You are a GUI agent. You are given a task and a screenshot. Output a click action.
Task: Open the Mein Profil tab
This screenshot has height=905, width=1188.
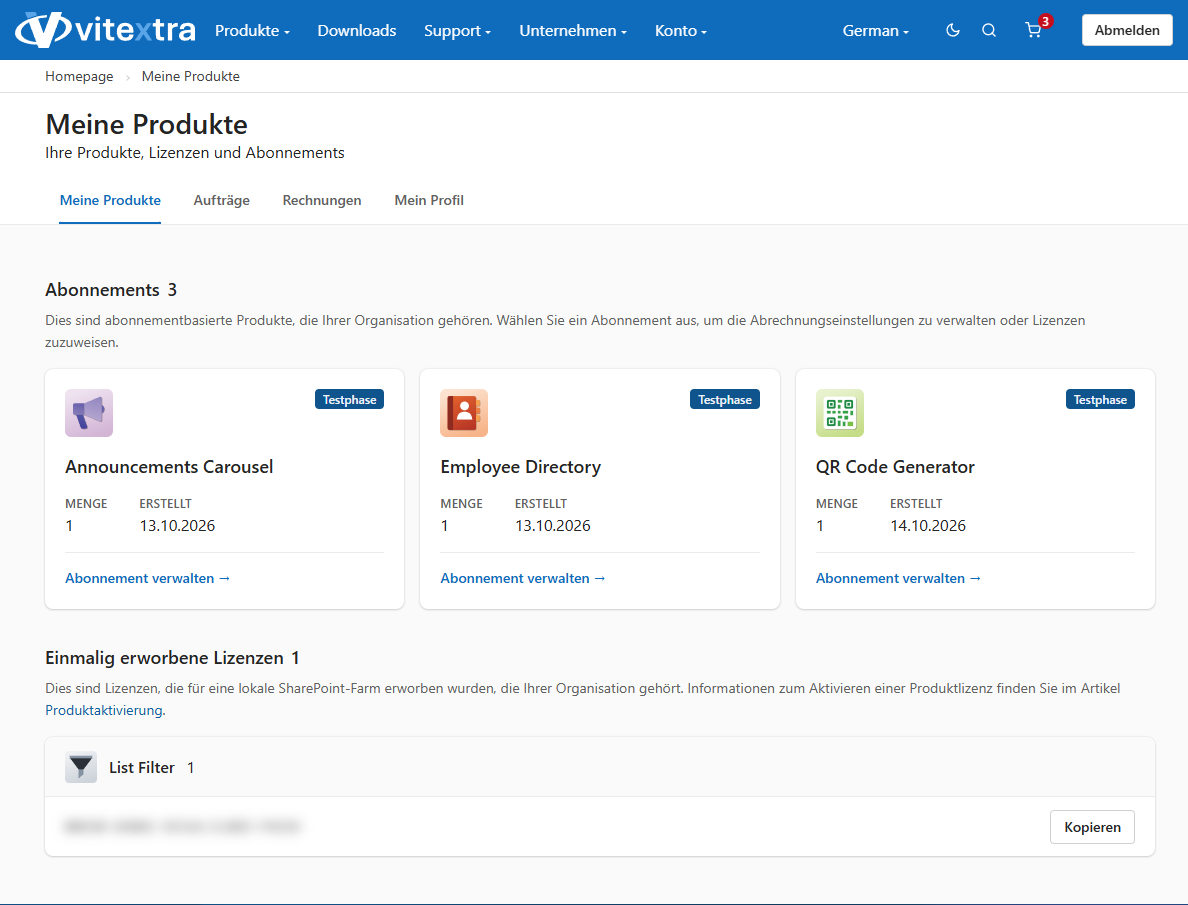click(x=429, y=200)
